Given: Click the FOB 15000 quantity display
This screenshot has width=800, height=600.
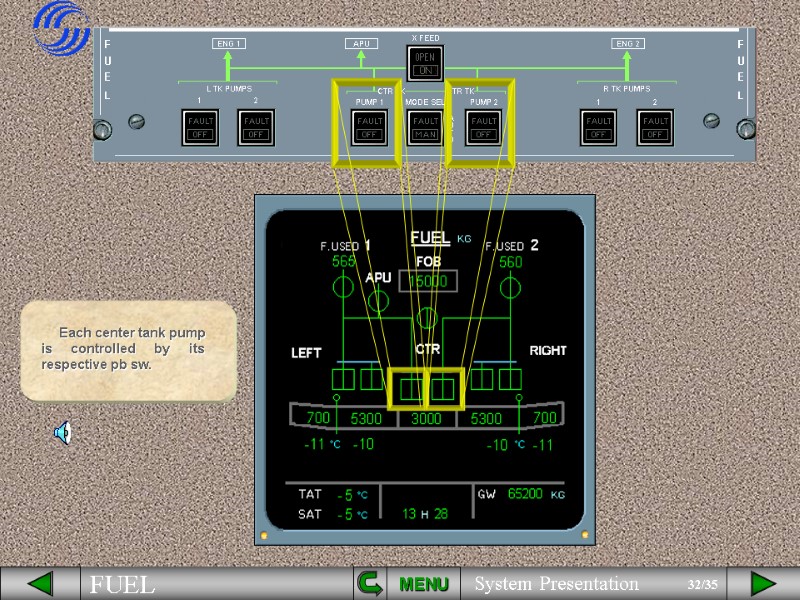Looking at the screenshot, I should tap(428, 281).
